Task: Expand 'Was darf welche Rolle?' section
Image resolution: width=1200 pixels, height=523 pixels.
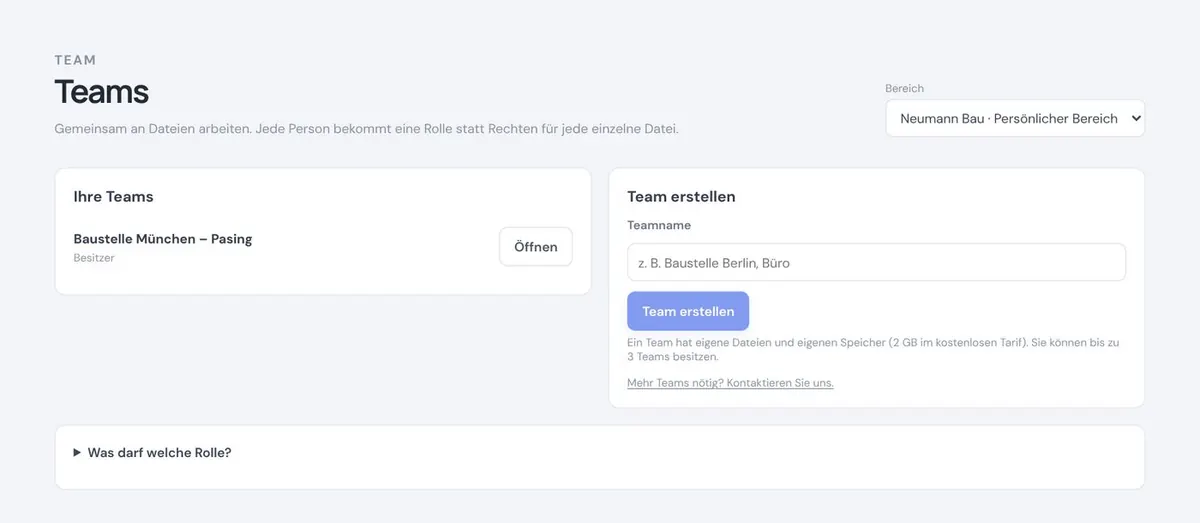Action: pyautogui.click(x=152, y=452)
